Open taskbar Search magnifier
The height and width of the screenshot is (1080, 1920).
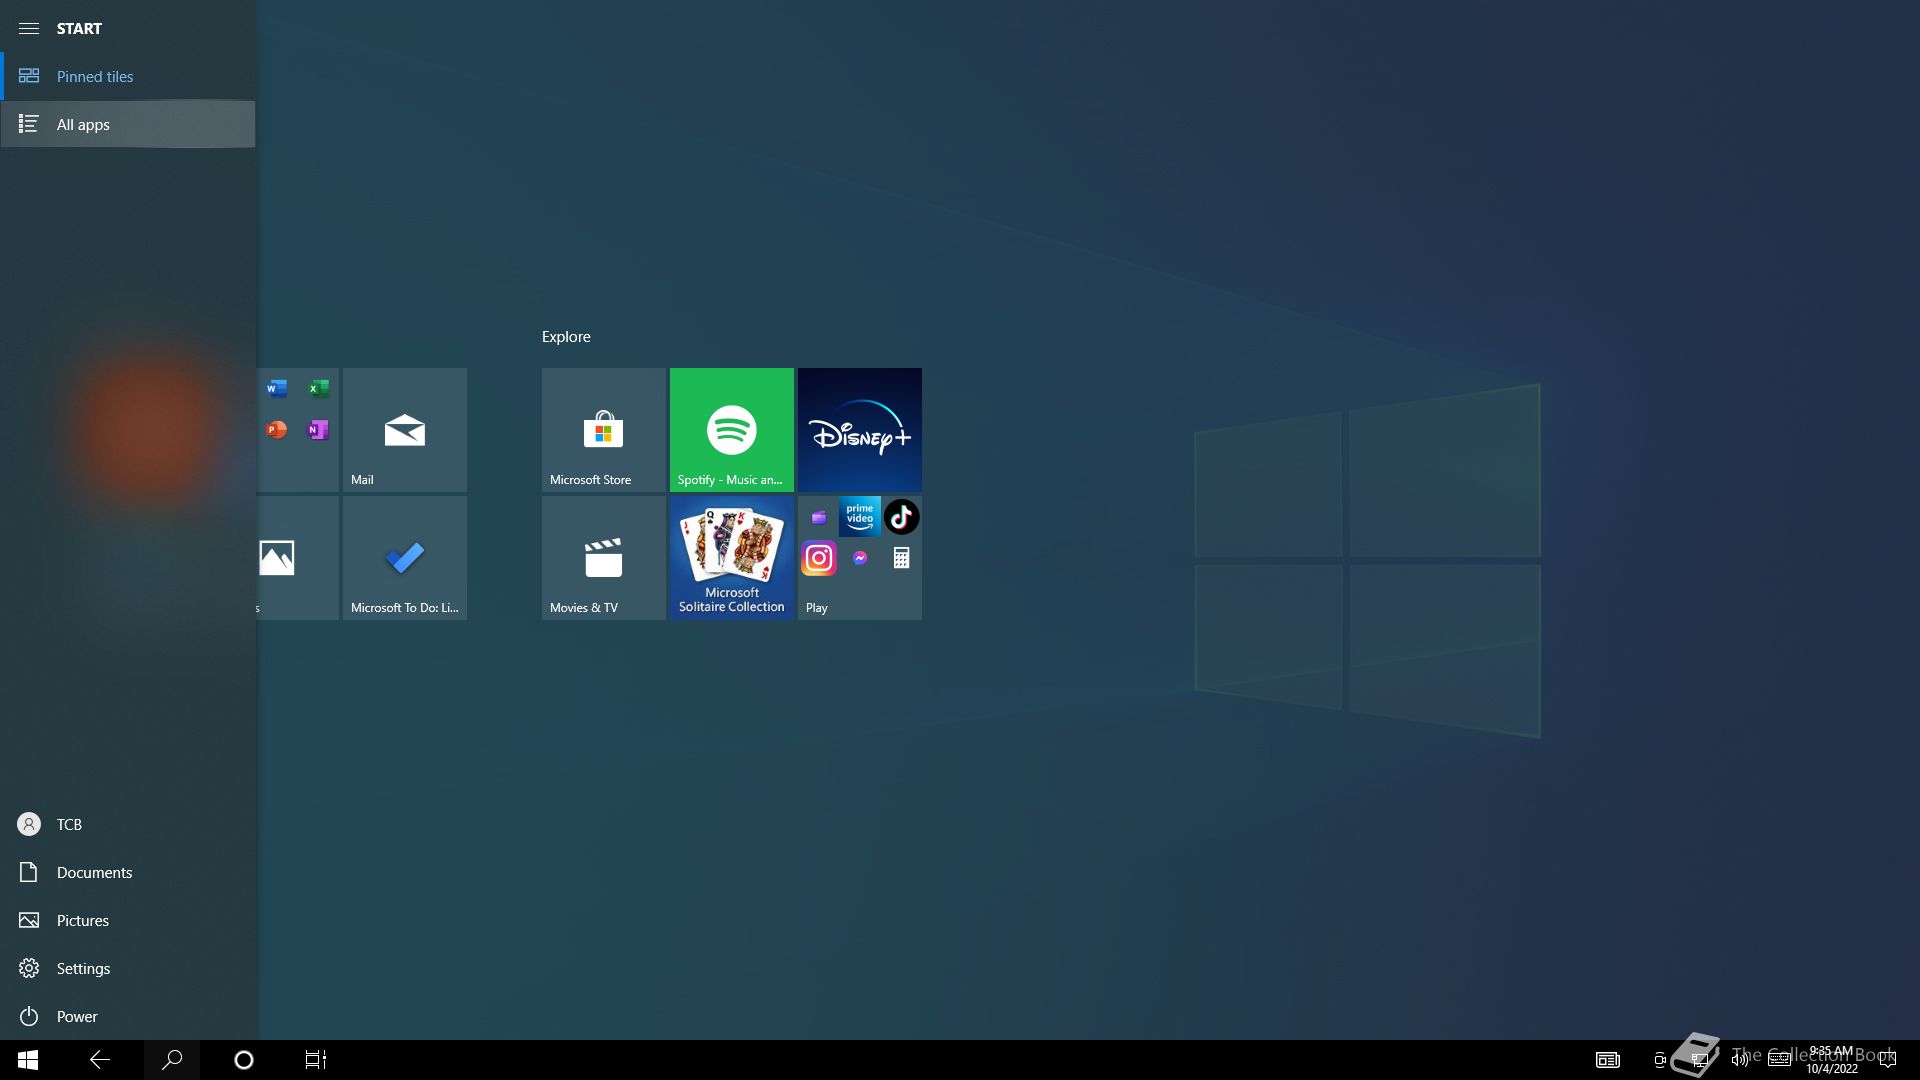tap(172, 1060)
